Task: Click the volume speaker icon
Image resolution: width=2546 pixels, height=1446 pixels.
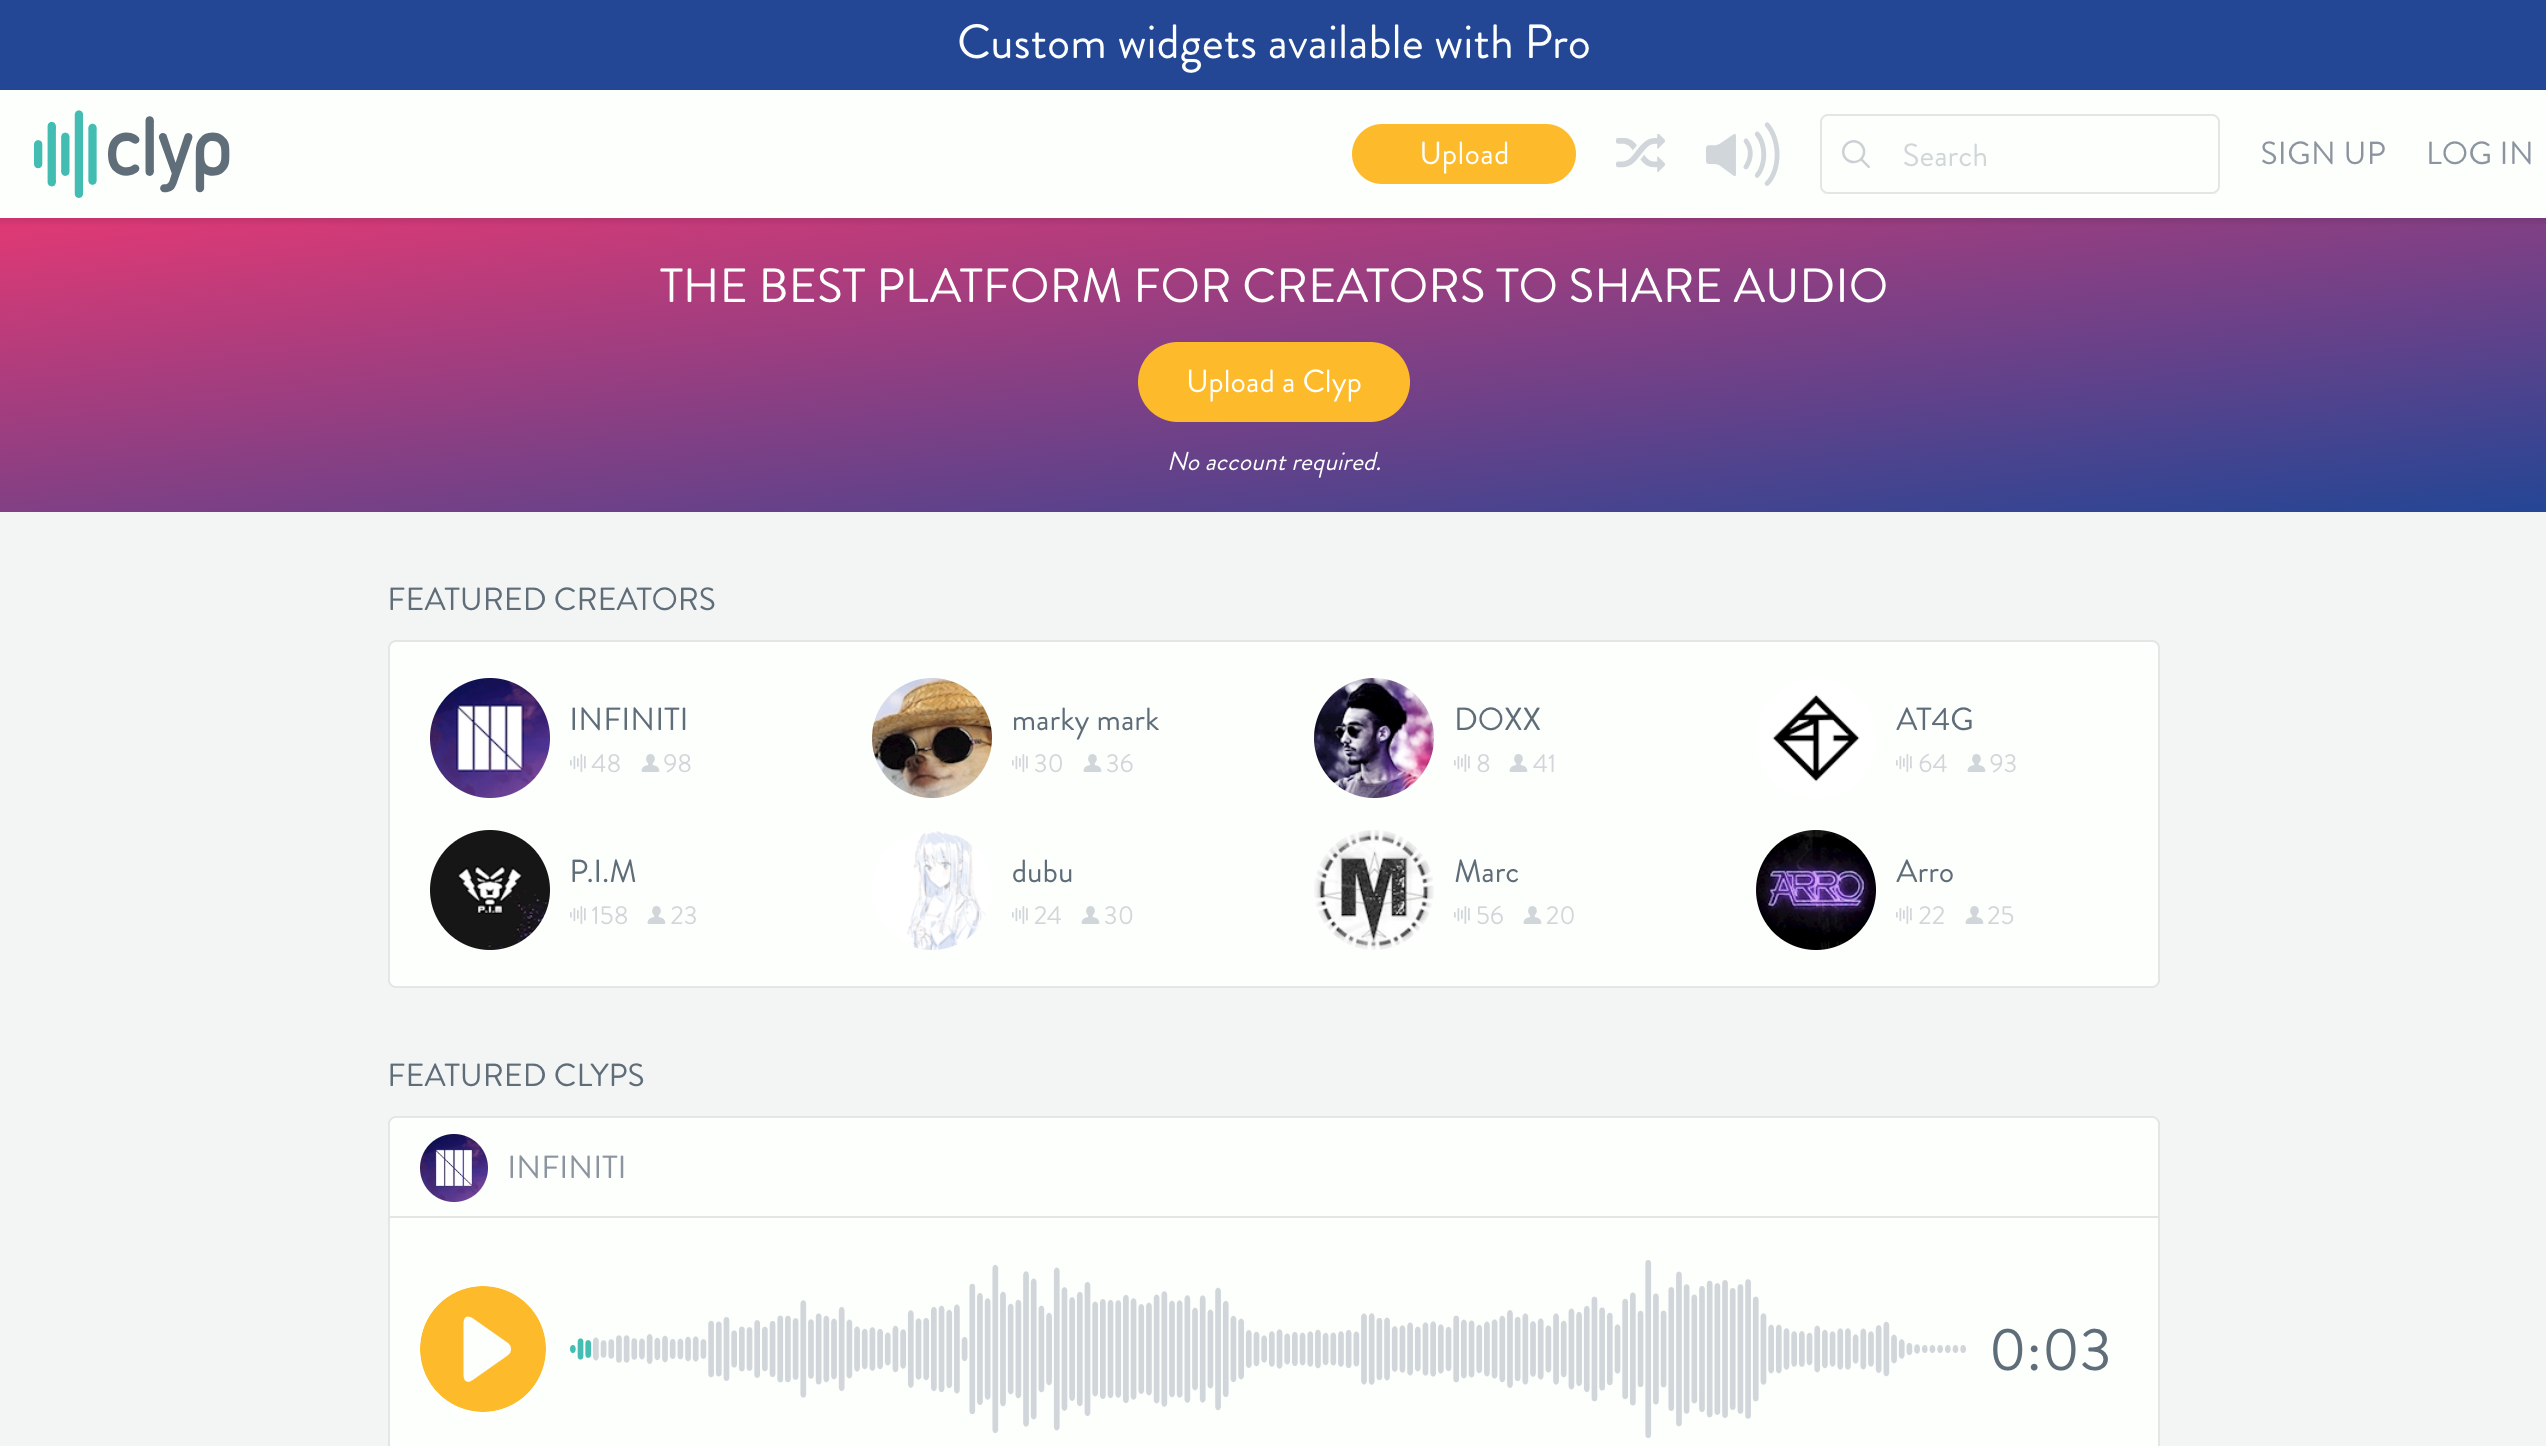Action: 1742,154
